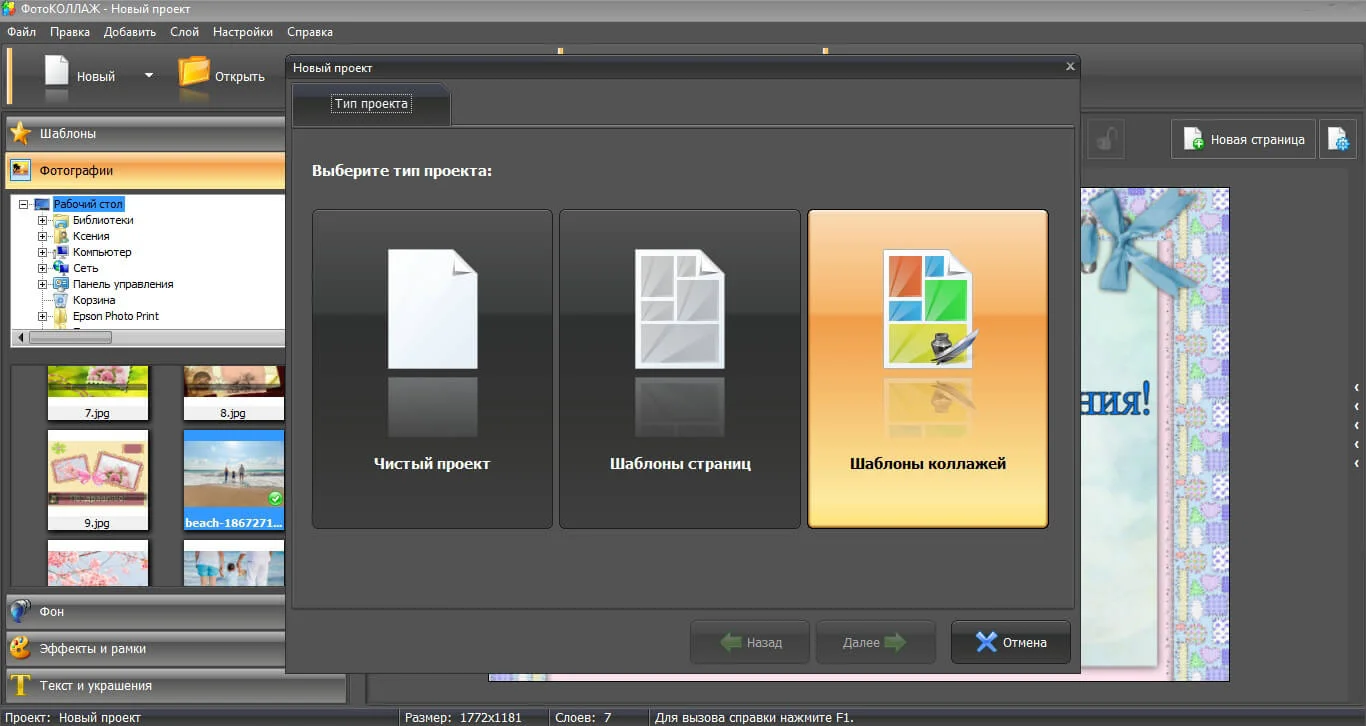Open the dropdown arrow next to Новый
This screenshot has height=726, width=1366.
click(x=149, y=76)
